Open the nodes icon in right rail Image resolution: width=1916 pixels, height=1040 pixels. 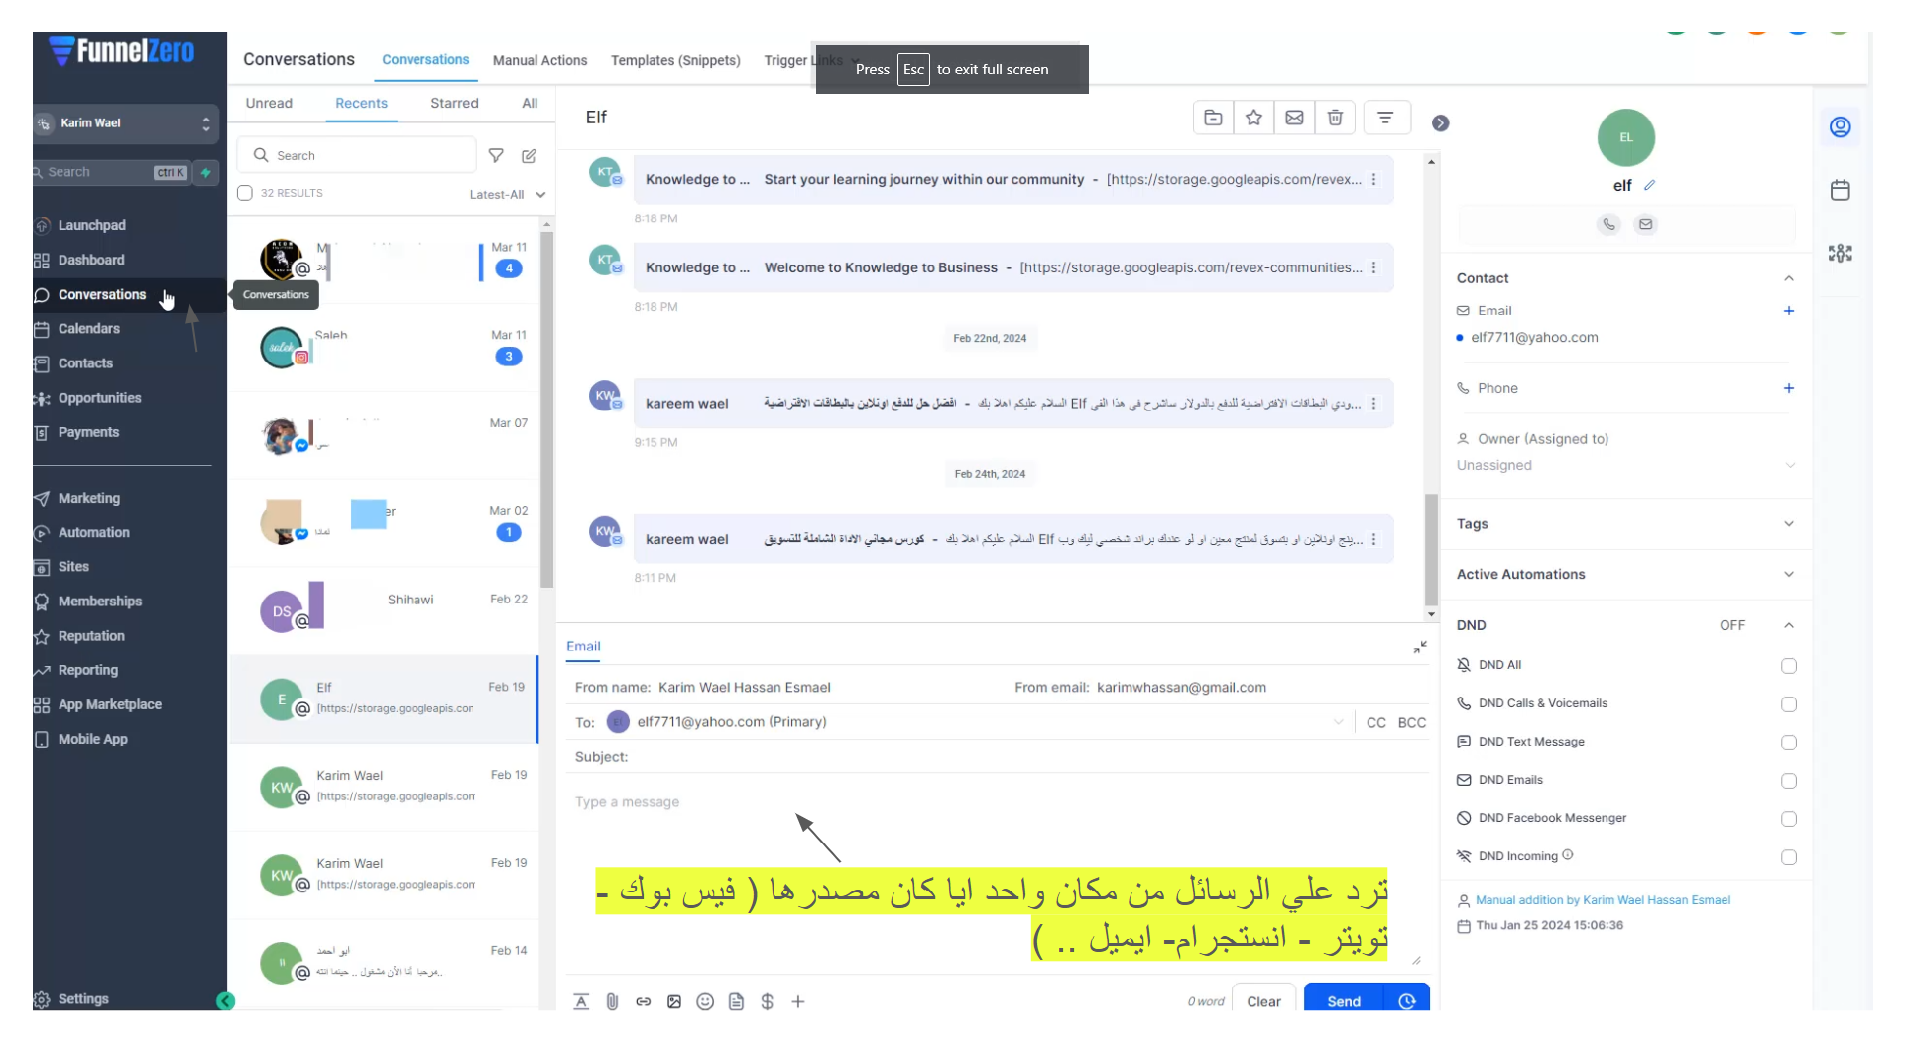[x=1840, y=253]
